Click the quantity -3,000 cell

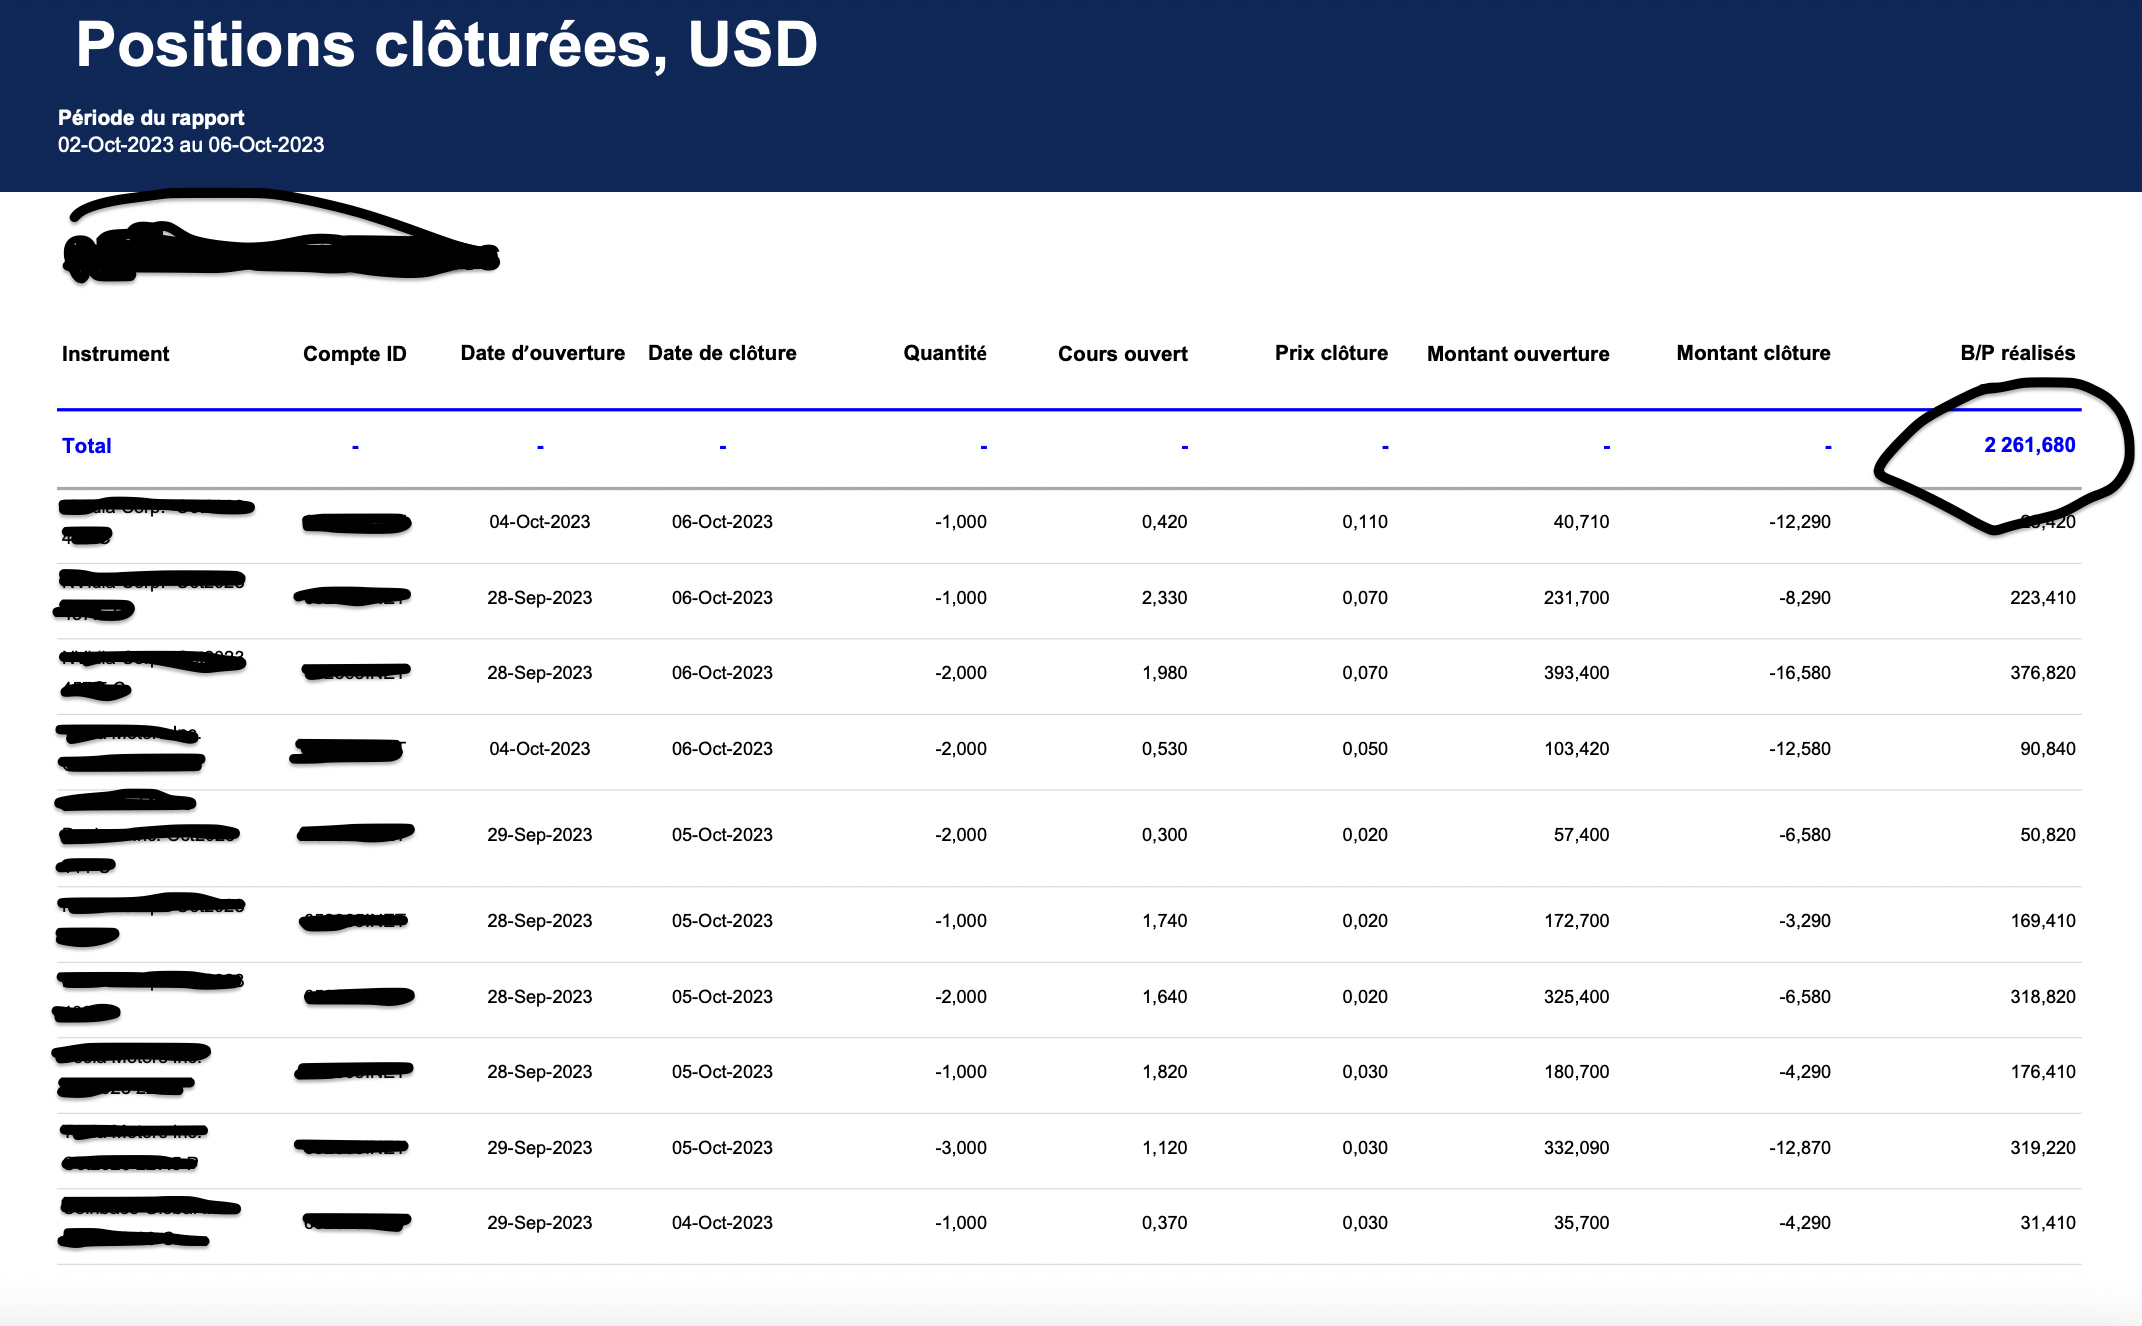960,1148
